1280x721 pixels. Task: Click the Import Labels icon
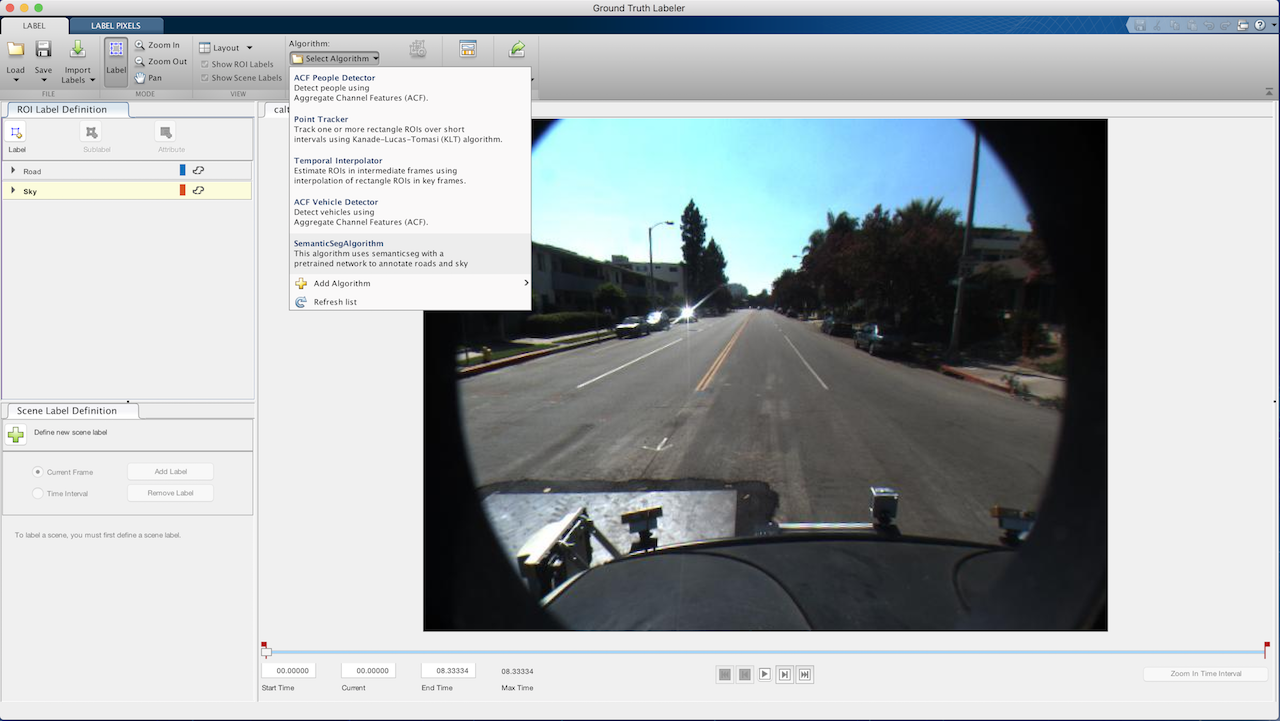[x=77, y=49]
